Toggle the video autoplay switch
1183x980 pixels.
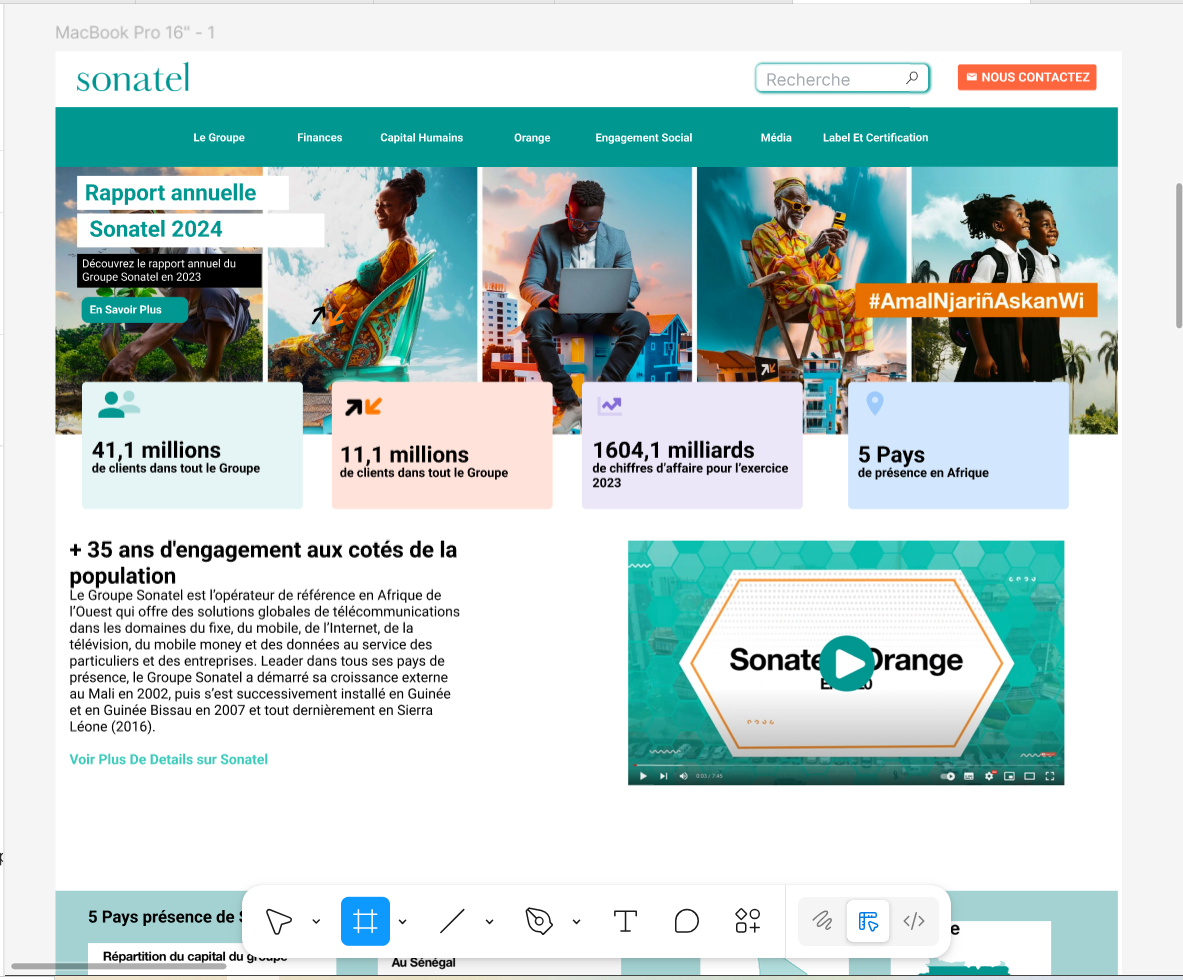[x=948, y=776]
